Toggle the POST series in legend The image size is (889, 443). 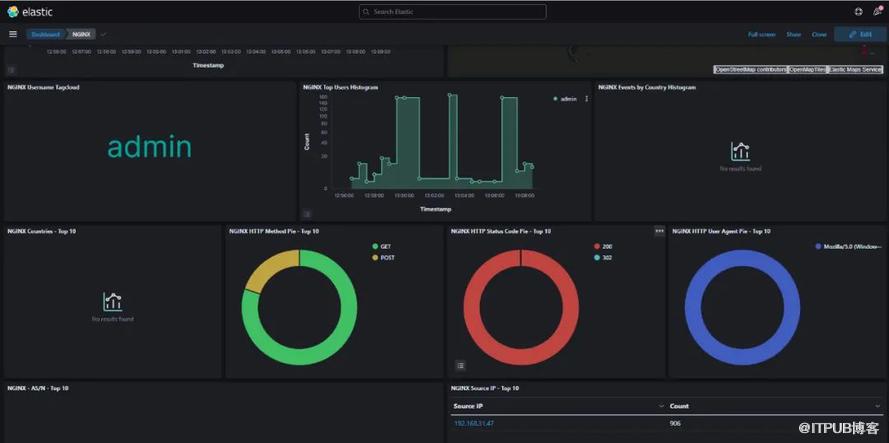(386, 257)
